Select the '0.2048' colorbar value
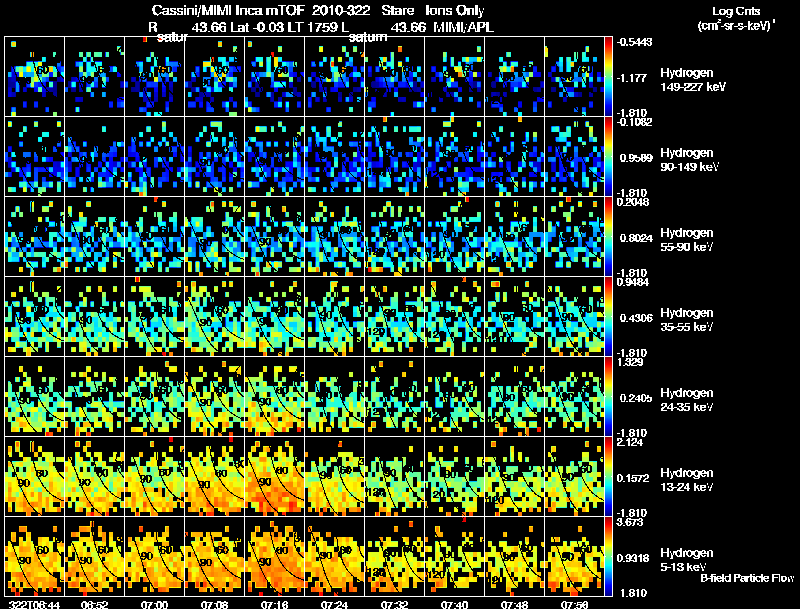800x609 pixels. pyautogui.click(x=633, y=202)
